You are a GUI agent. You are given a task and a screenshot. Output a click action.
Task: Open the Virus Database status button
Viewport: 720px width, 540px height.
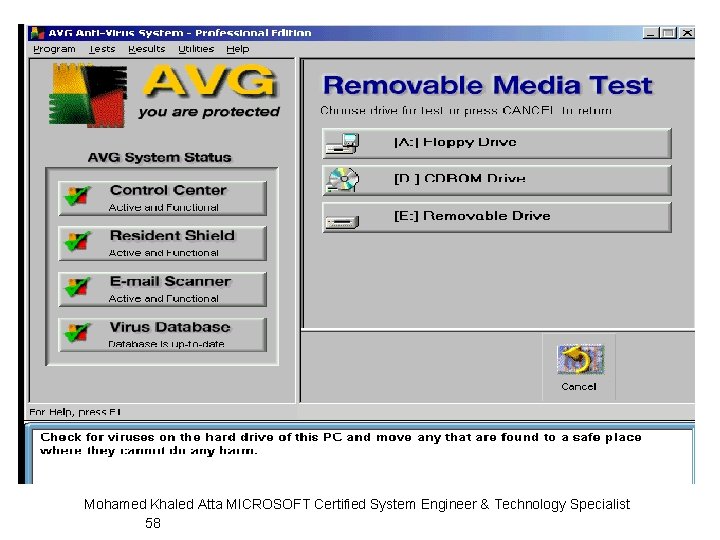click(162, 335)
